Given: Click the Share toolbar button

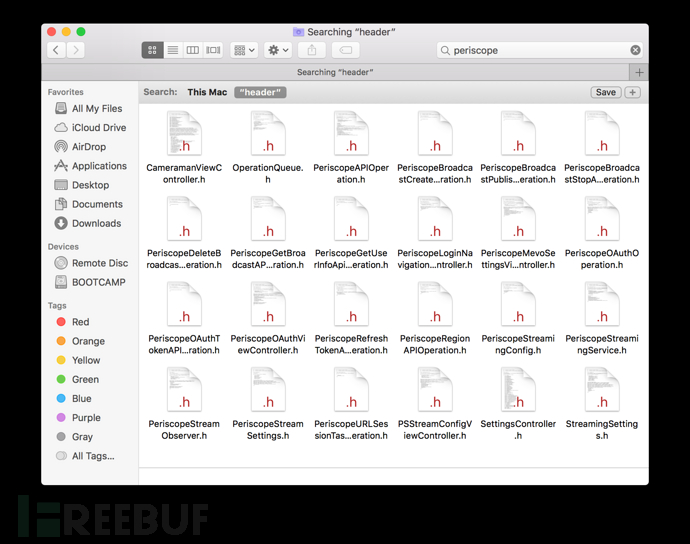Looking at the screenshot, I should [312, 50].
